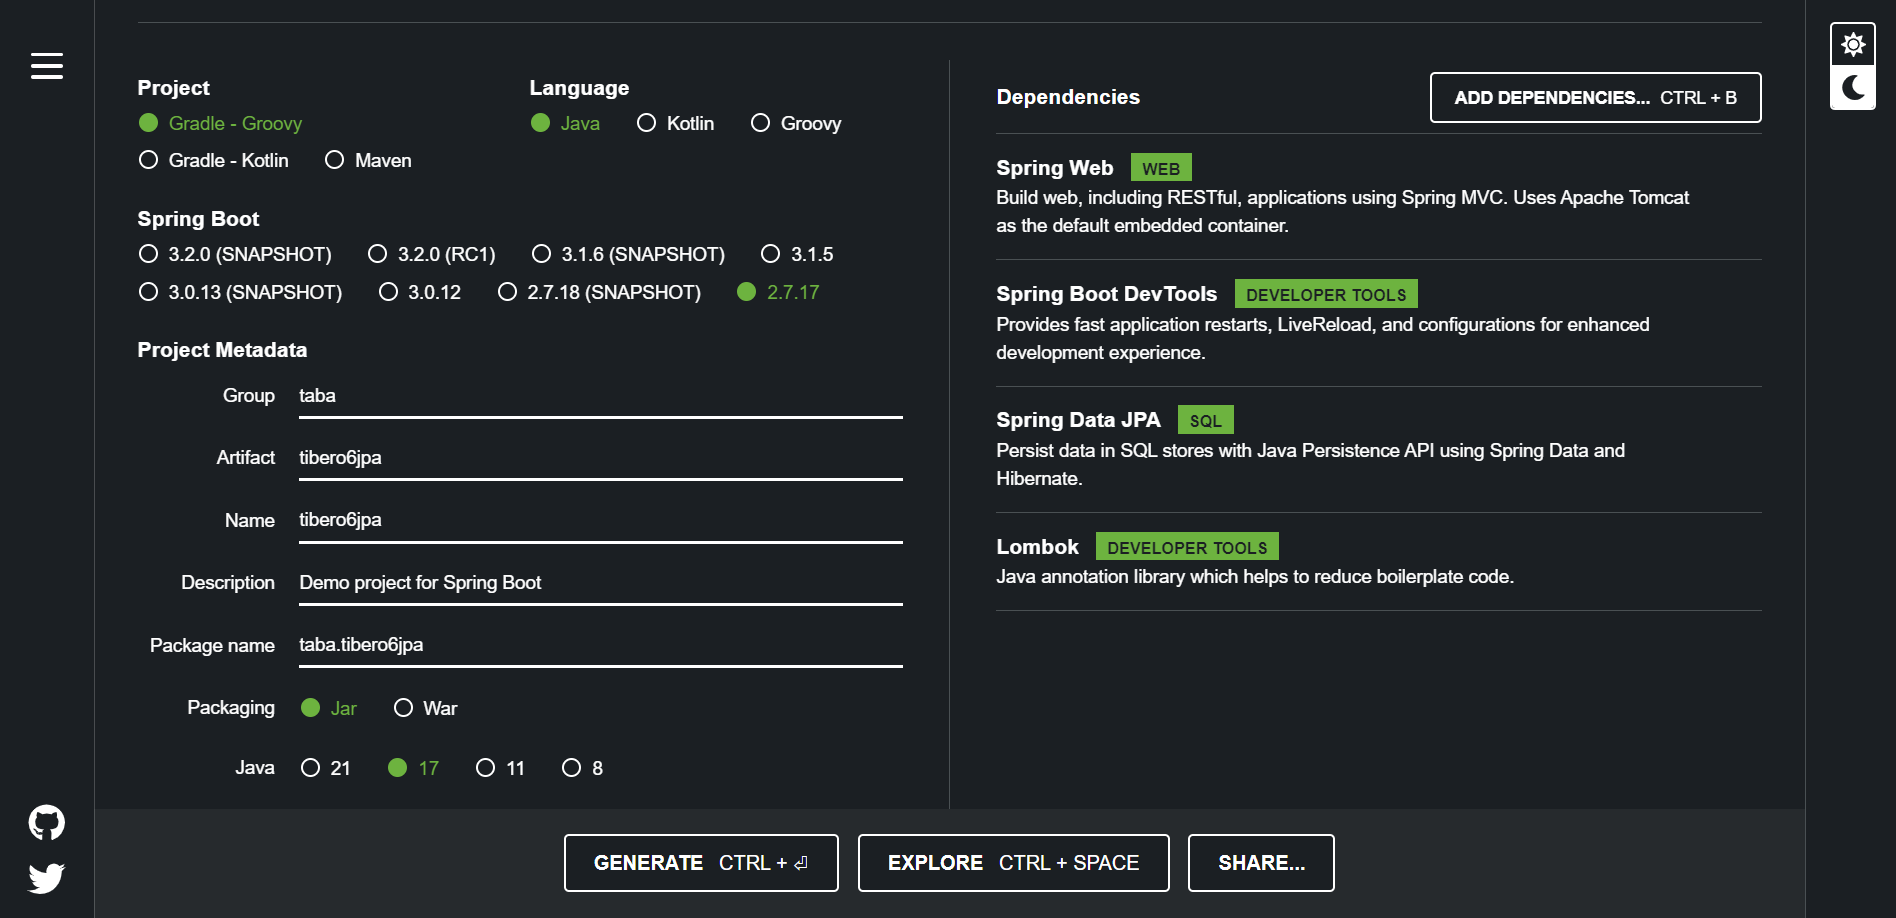Click the Spring Web dependency entry
The width and height of the screenshot is (1896, 918).
[x=1378, y=196]
